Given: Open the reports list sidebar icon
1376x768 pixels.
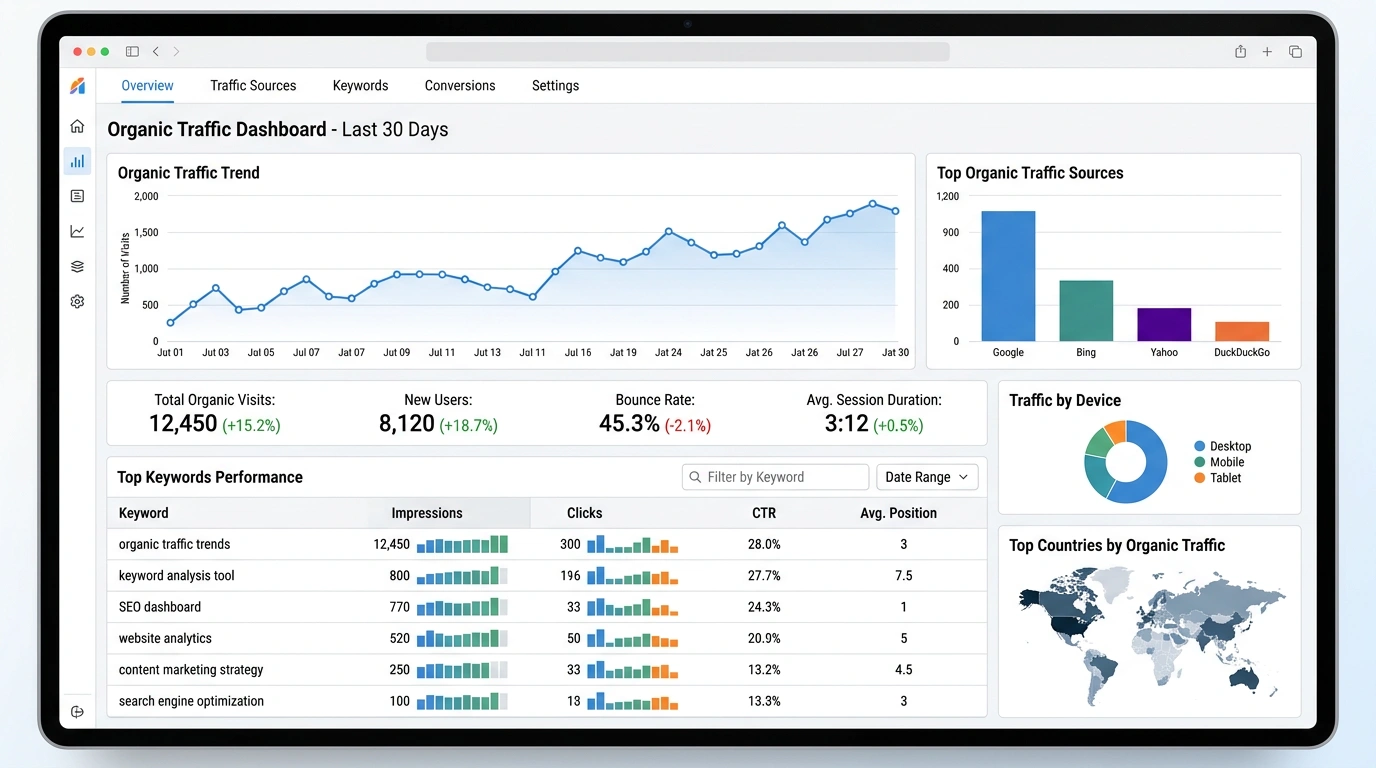Looking at the screenshot, I should (77, 196).
